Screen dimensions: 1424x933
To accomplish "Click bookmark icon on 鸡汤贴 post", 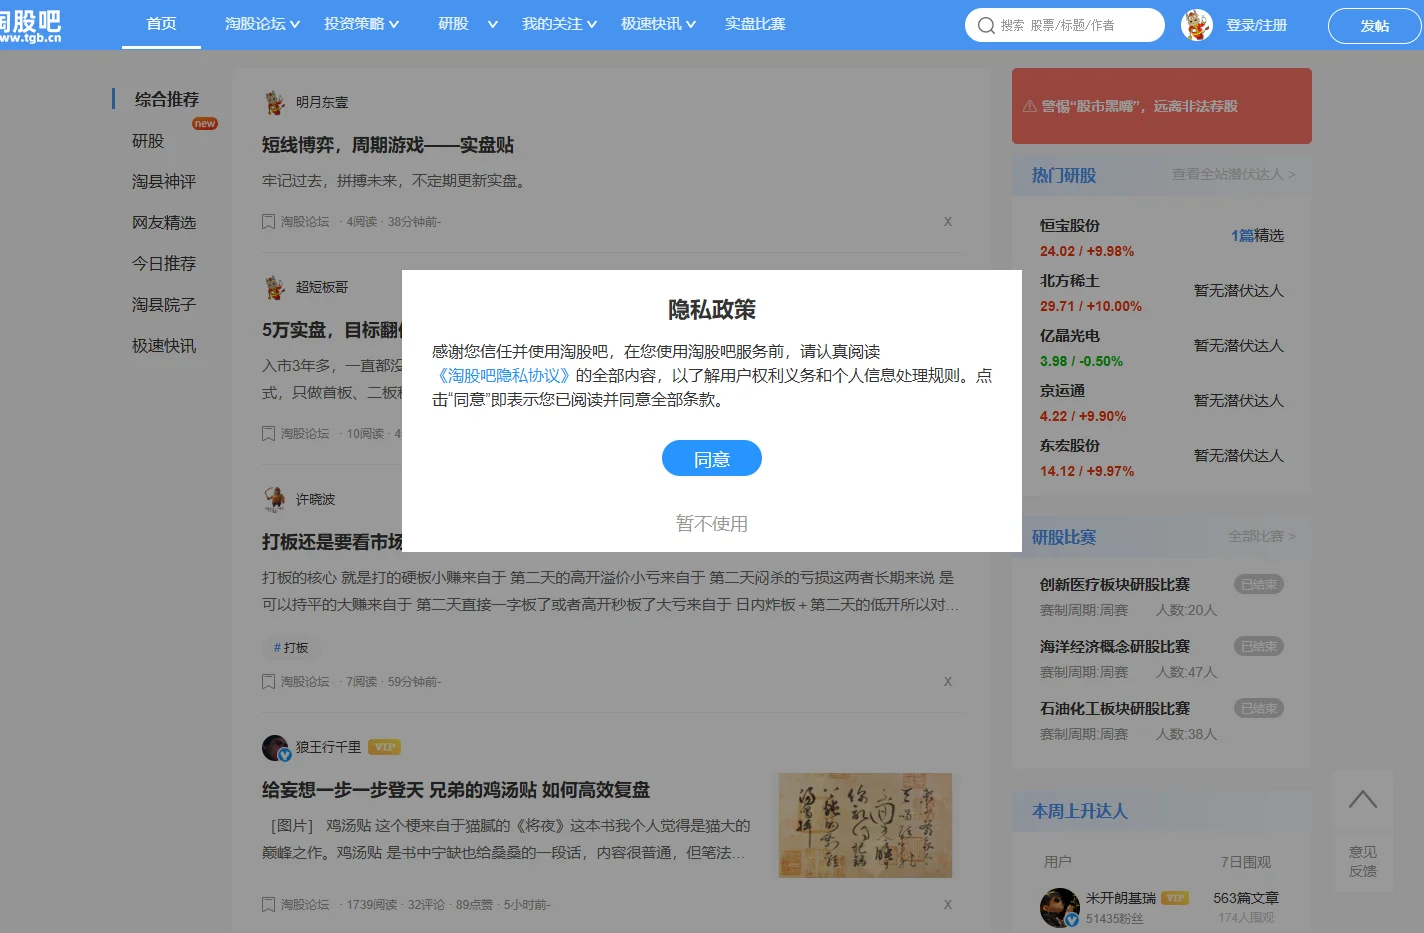I will click(x=268, y=904).
